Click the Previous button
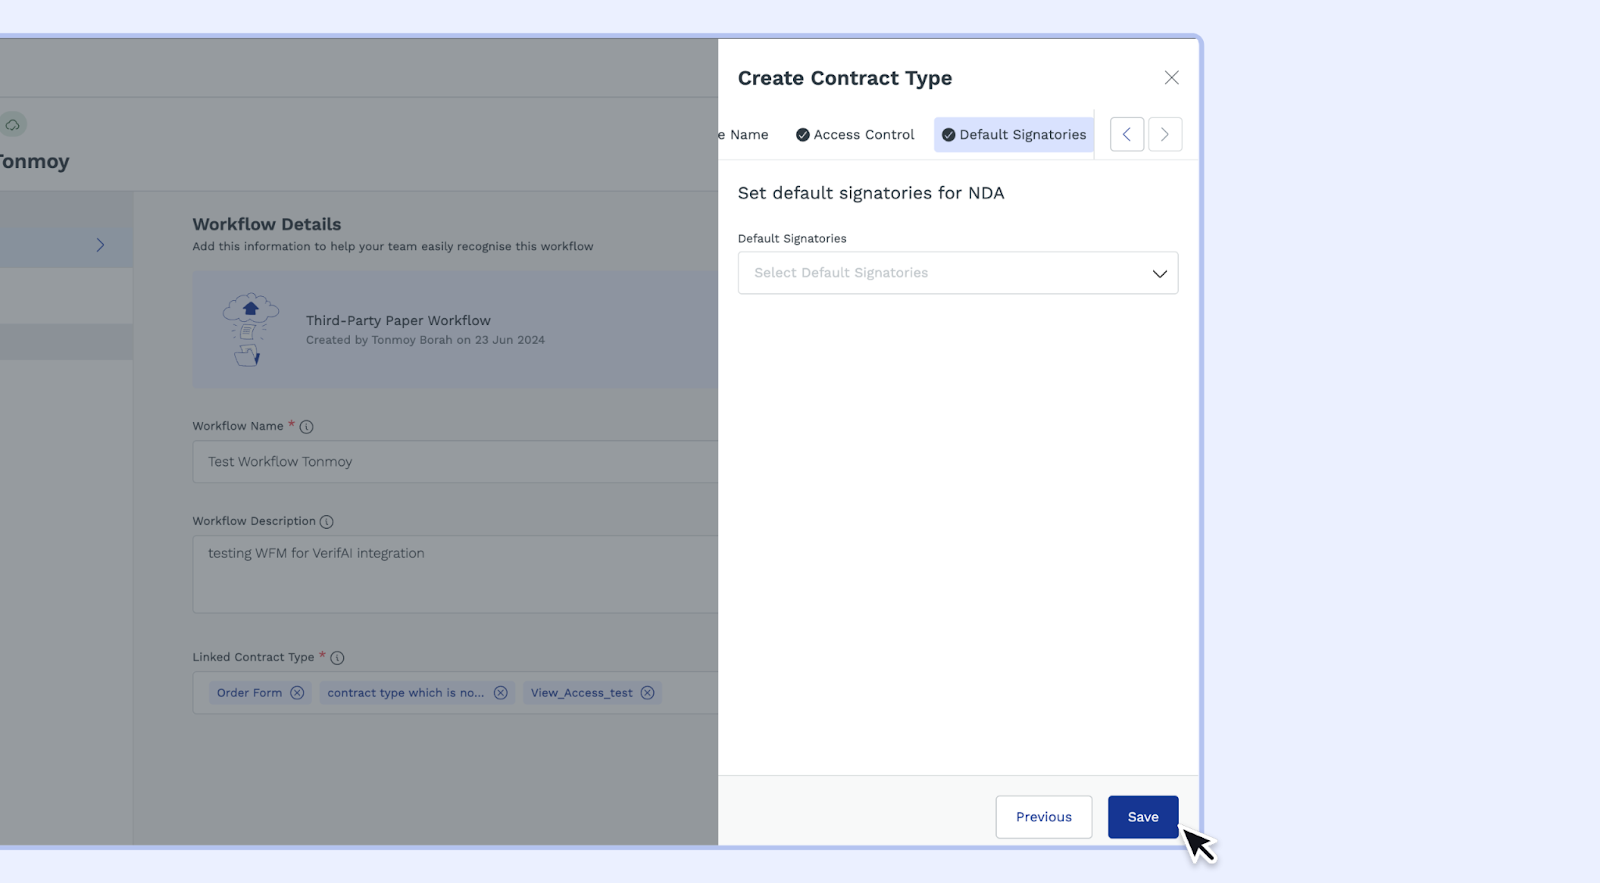This screenshot has width=1600, height=883. point(1043,817)
